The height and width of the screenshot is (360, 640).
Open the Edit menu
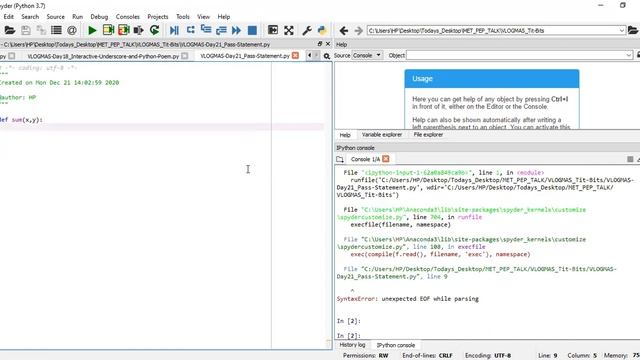(x=9, y=17)
